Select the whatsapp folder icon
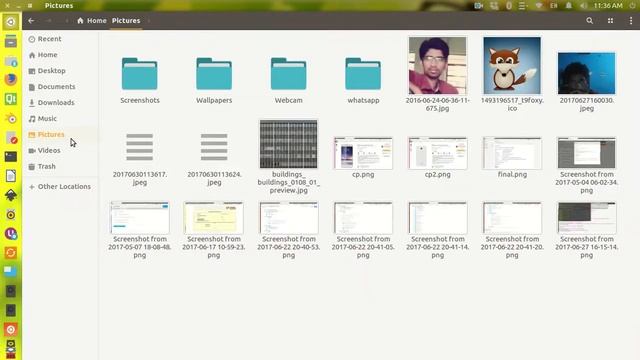The height and width of the screenshot is (360, 640). pos(363,73)
